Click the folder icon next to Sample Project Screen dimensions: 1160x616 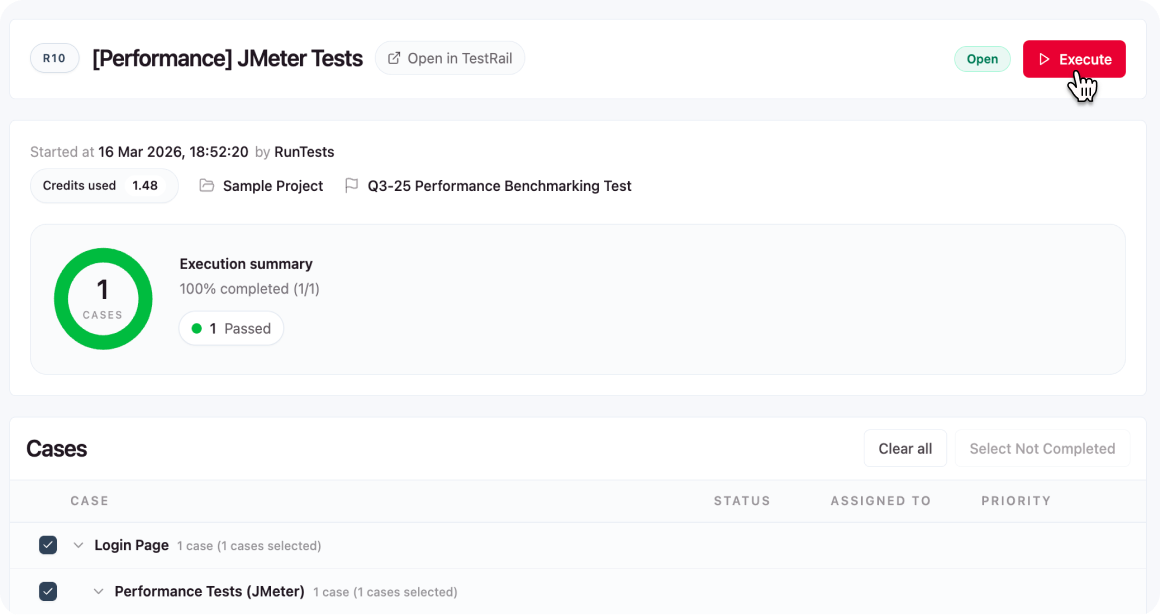(206, 186)
